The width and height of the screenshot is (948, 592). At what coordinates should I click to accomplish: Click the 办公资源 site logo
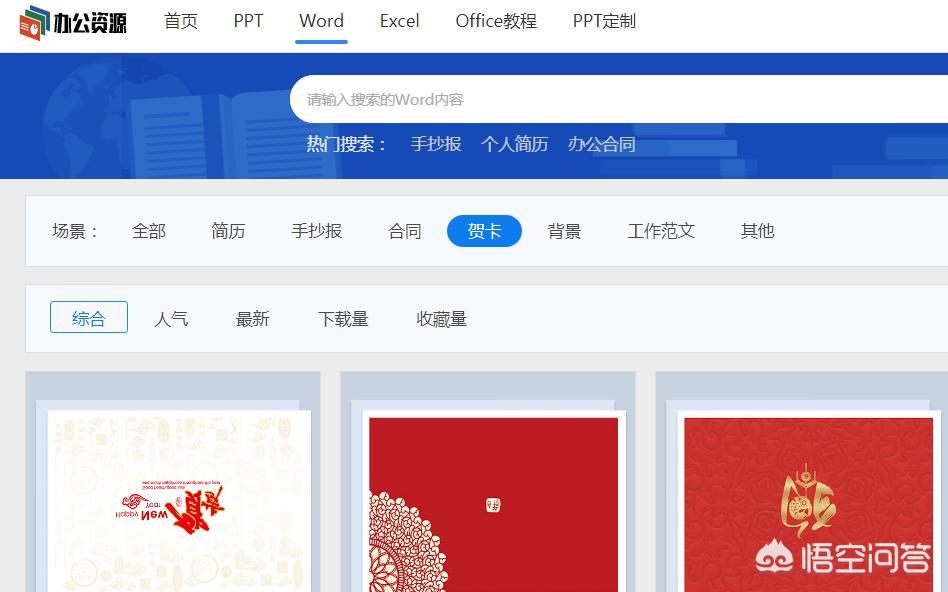[73, 22]
